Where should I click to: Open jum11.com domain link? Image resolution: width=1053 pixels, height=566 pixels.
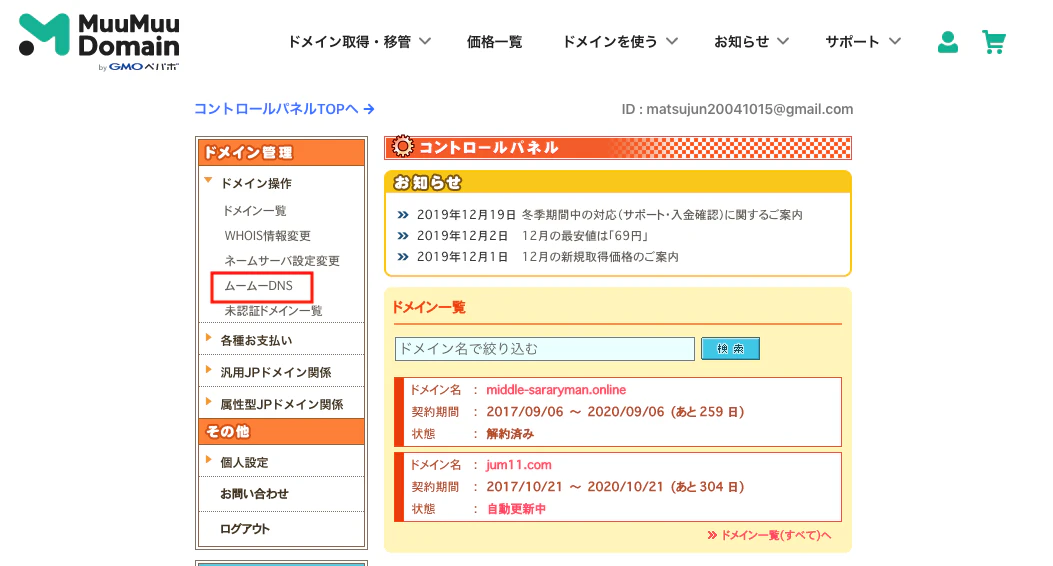tap(518, 465)
